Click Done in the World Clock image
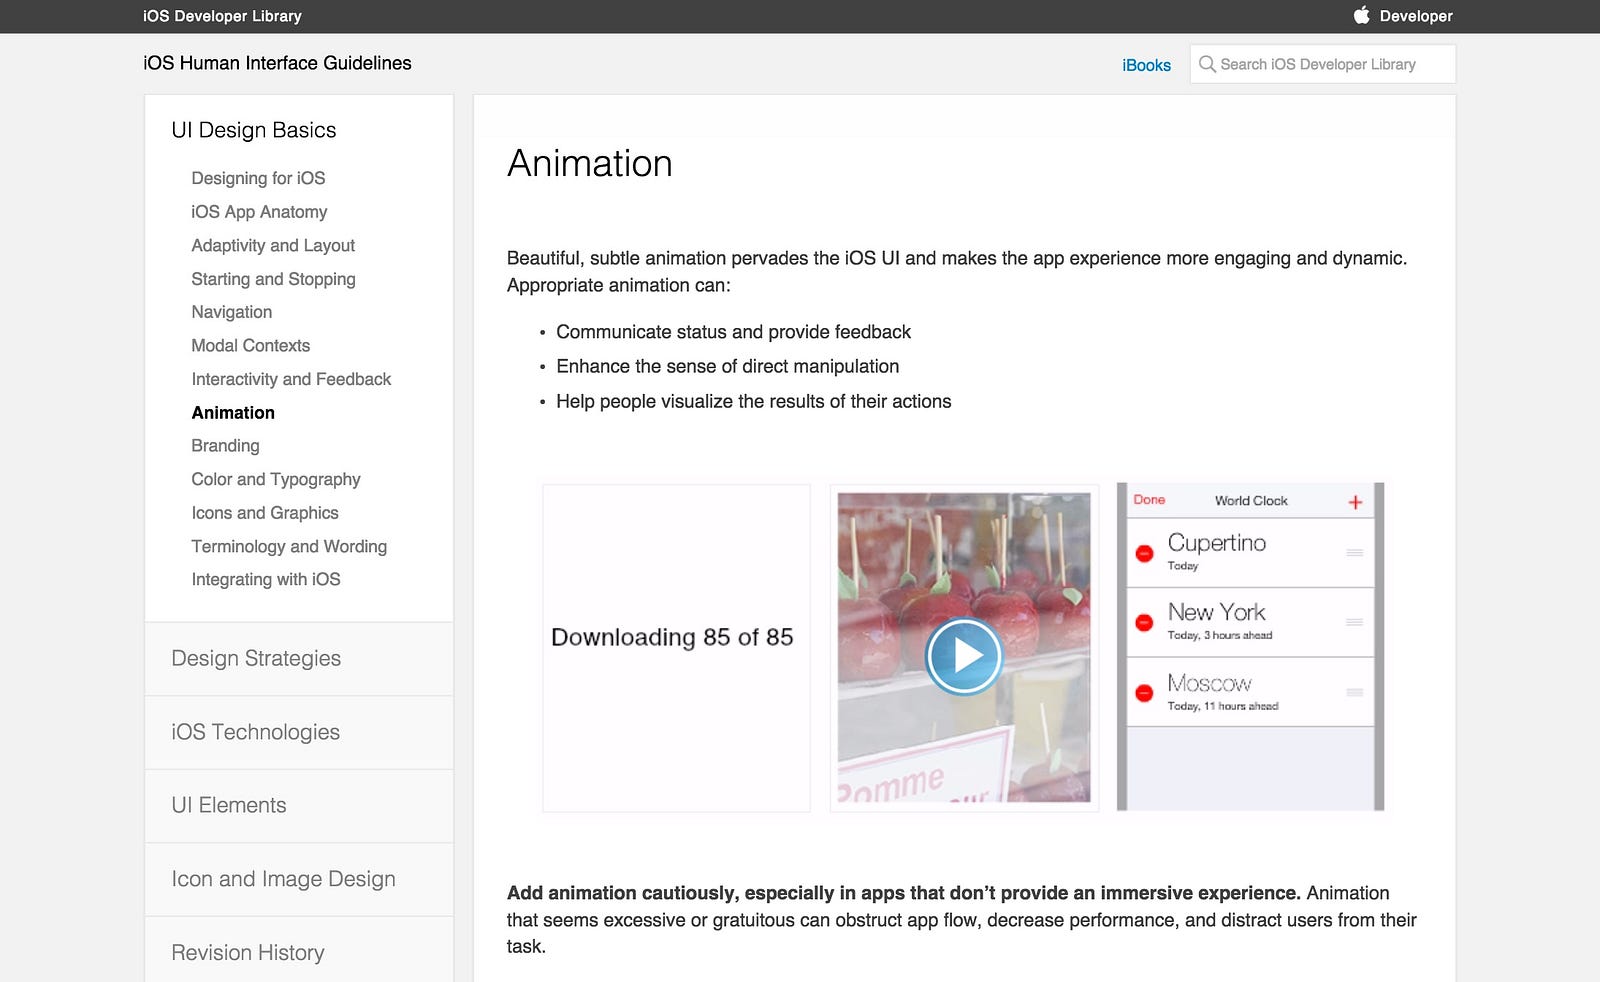1600x982 pixels. (1149, 500)
